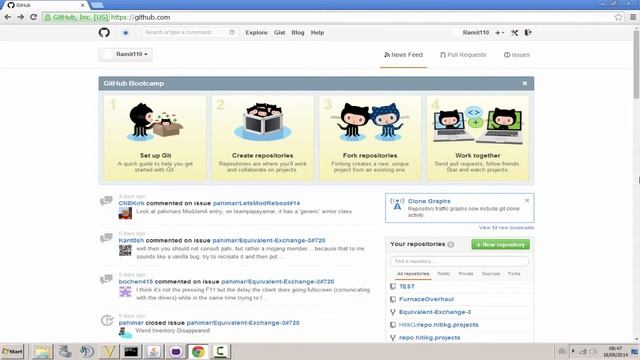The height and width of the screenshot is (360, 640).
Task: Select the All repositories filter tab
Action: [x=413, y=274]
